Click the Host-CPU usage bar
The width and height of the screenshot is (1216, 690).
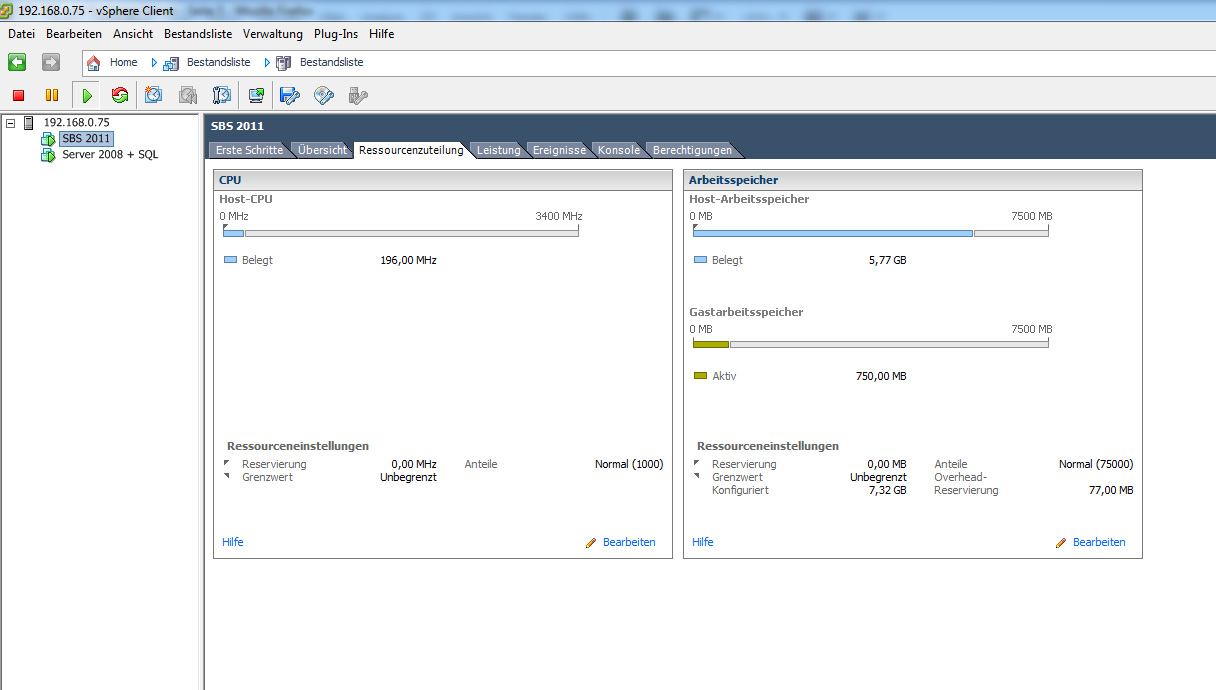coord(401,233)
